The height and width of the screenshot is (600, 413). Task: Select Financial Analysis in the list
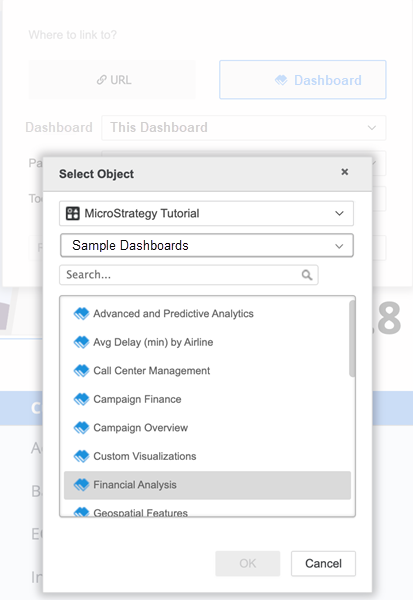point(207,485)
